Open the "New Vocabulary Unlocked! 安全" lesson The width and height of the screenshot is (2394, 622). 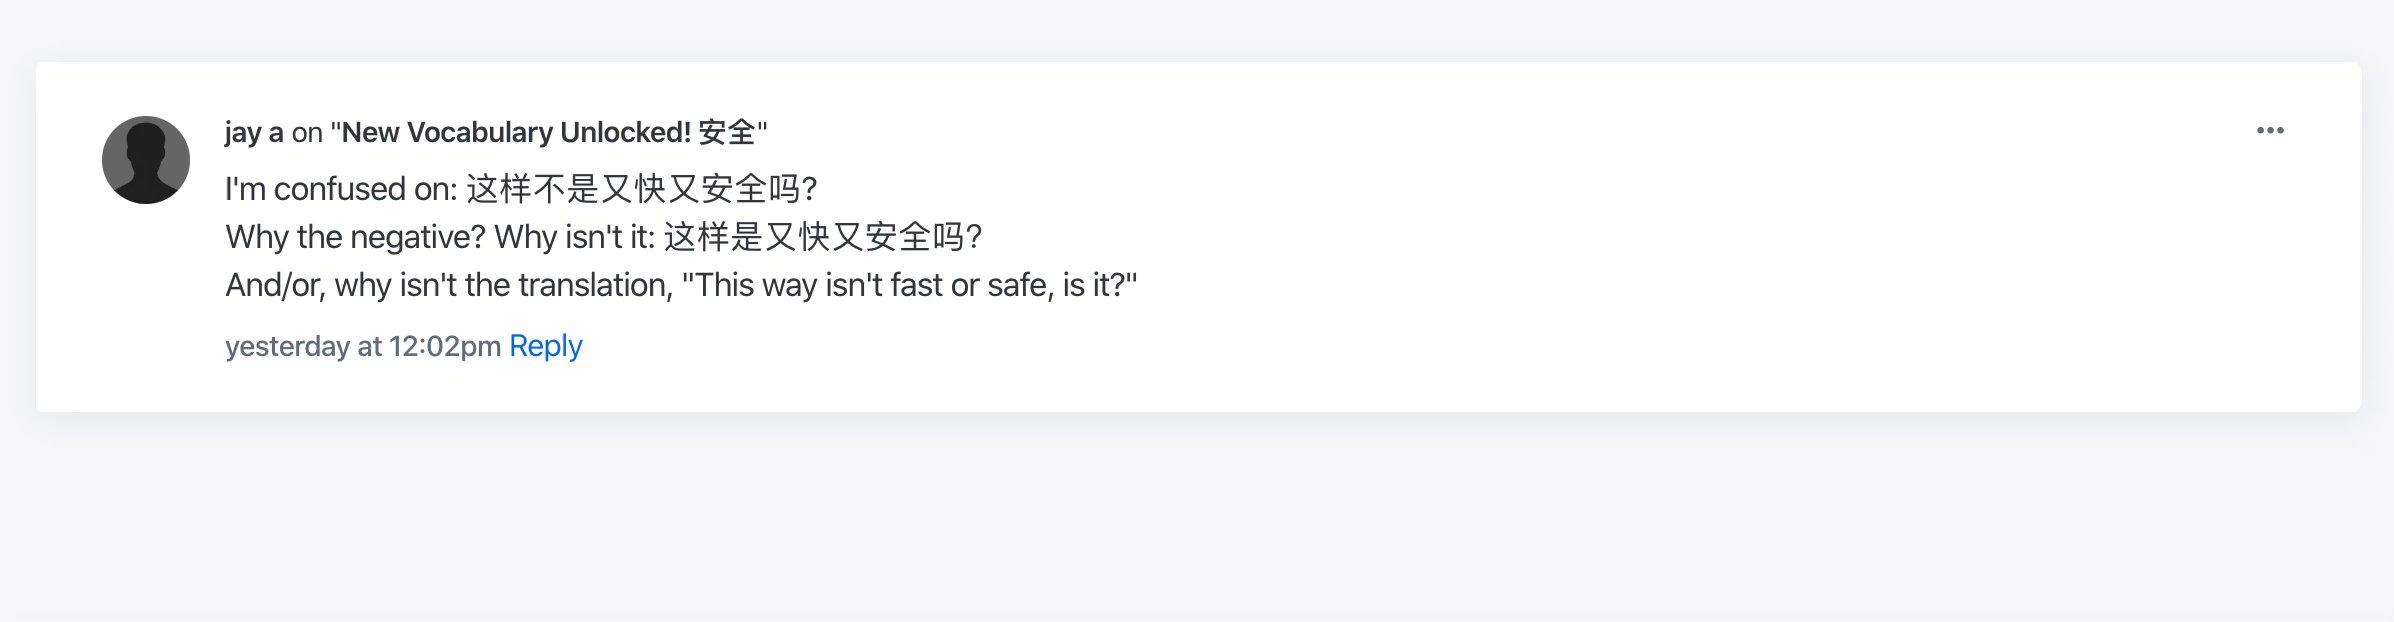coord(548,132)
